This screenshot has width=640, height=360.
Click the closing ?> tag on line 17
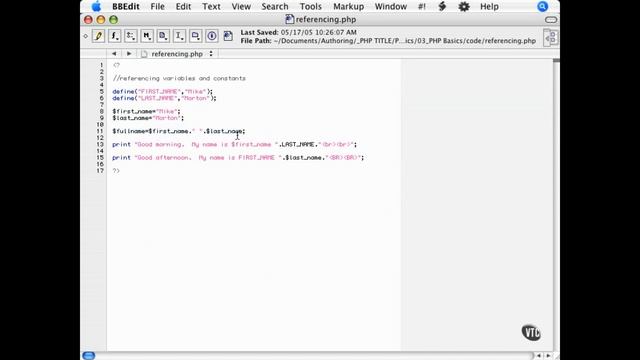tap(116, 171)
